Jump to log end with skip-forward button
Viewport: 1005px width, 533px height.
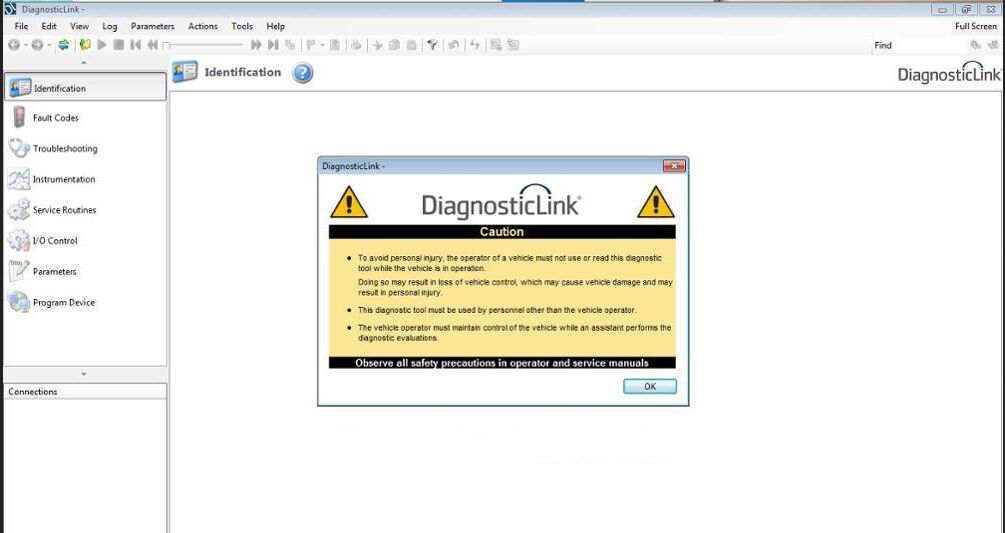tap(273, 45)
